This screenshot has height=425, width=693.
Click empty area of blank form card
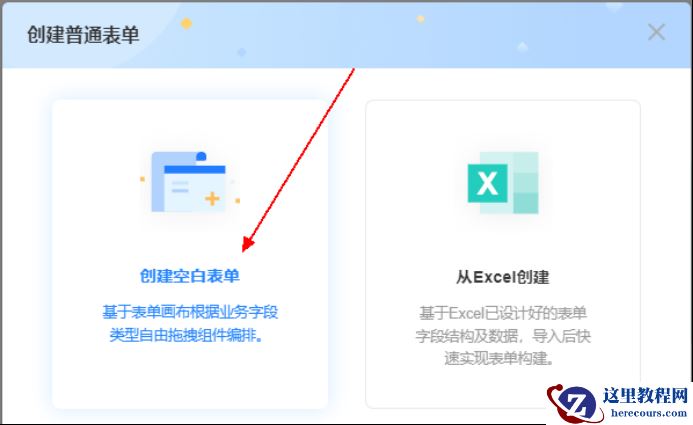[x=190, y=380]
